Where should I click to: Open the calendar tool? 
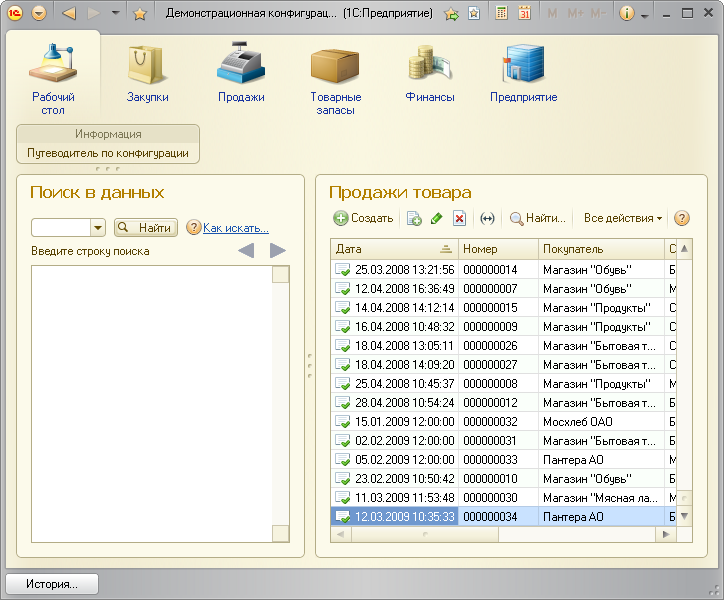pos(524,13)
